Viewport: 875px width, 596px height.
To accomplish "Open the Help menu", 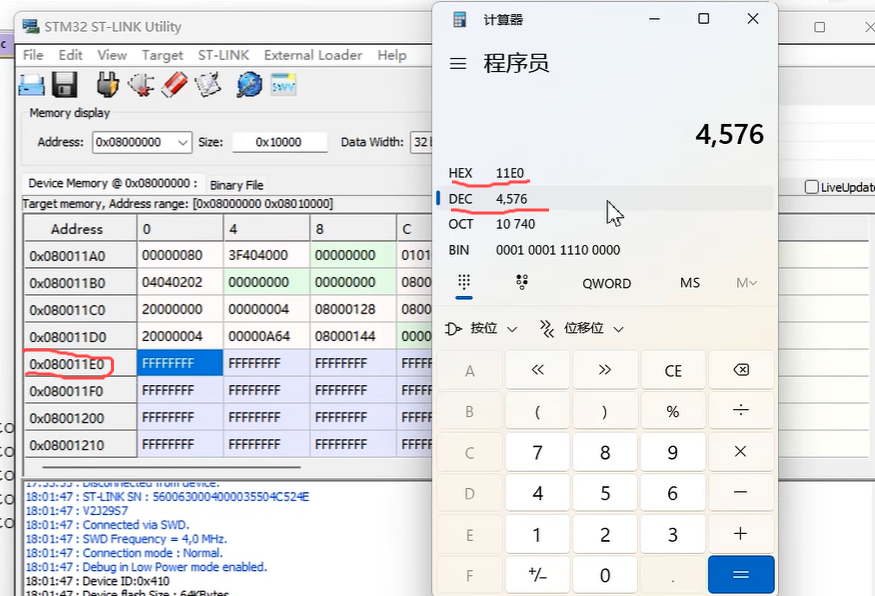I will [392, 55].
